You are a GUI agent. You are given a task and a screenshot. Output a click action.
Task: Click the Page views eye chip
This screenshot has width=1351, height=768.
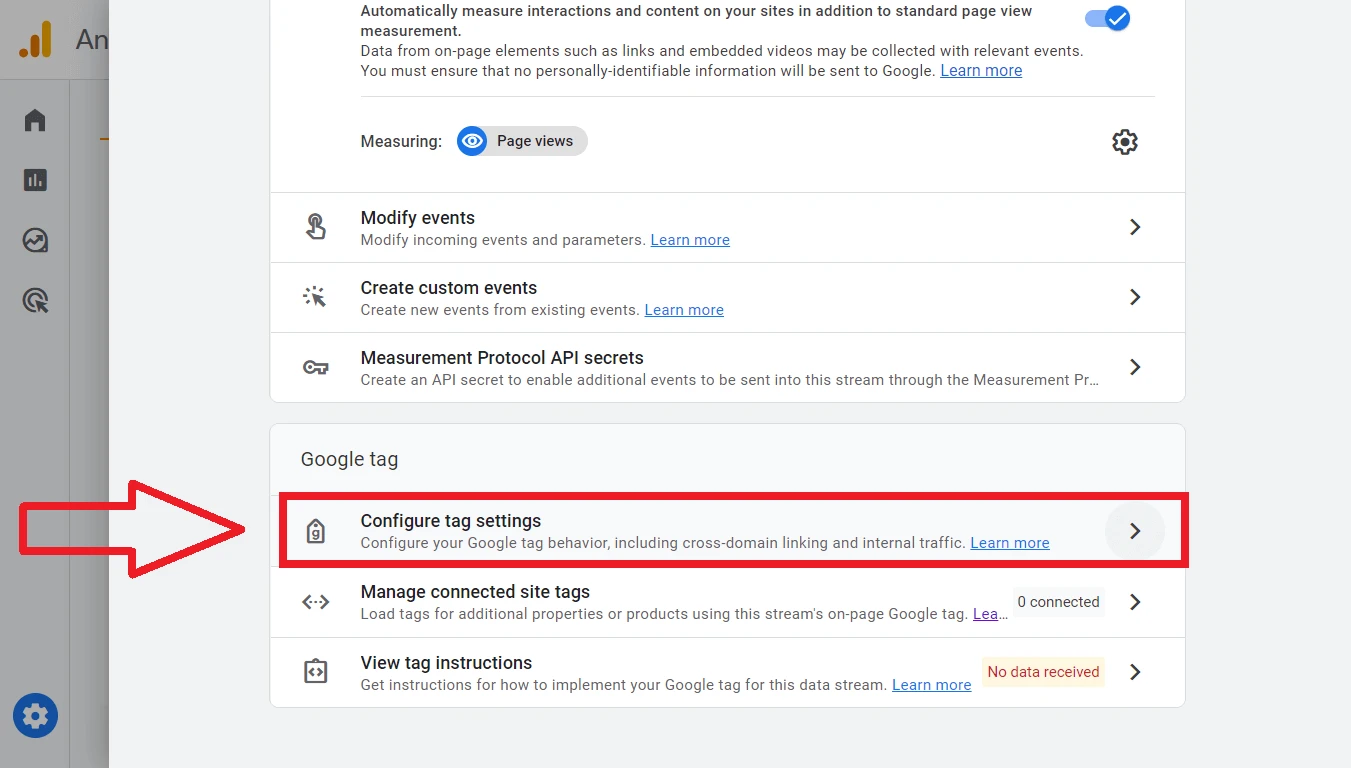pos(522,141)
